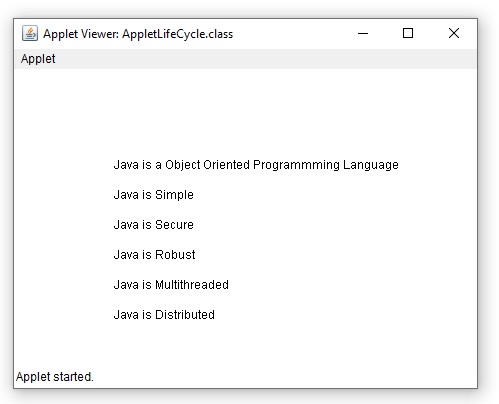Click the 'Applet started.' status message
Screen dimensions: 499x404
(55, 377)
